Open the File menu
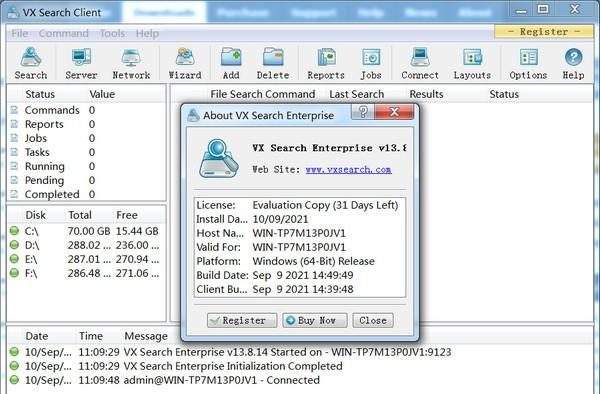The width and height of the screenshot is (600, 394). coord(20,34)
